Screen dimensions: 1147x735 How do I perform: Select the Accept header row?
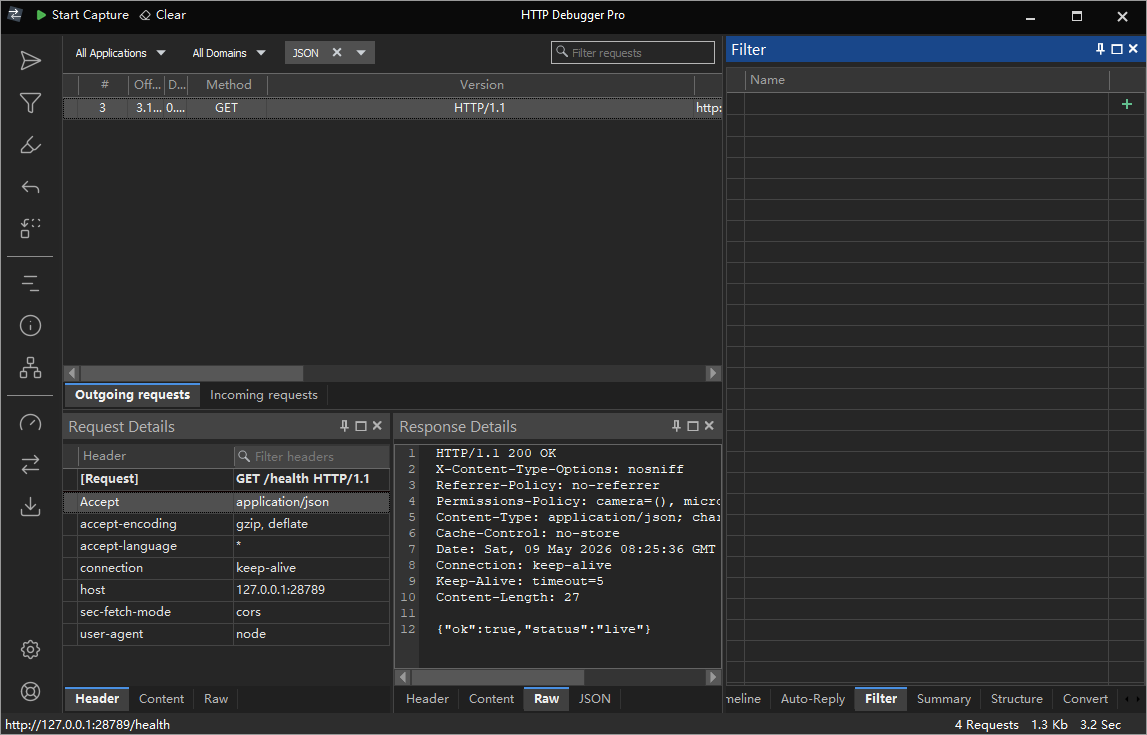tap(226, 502)
